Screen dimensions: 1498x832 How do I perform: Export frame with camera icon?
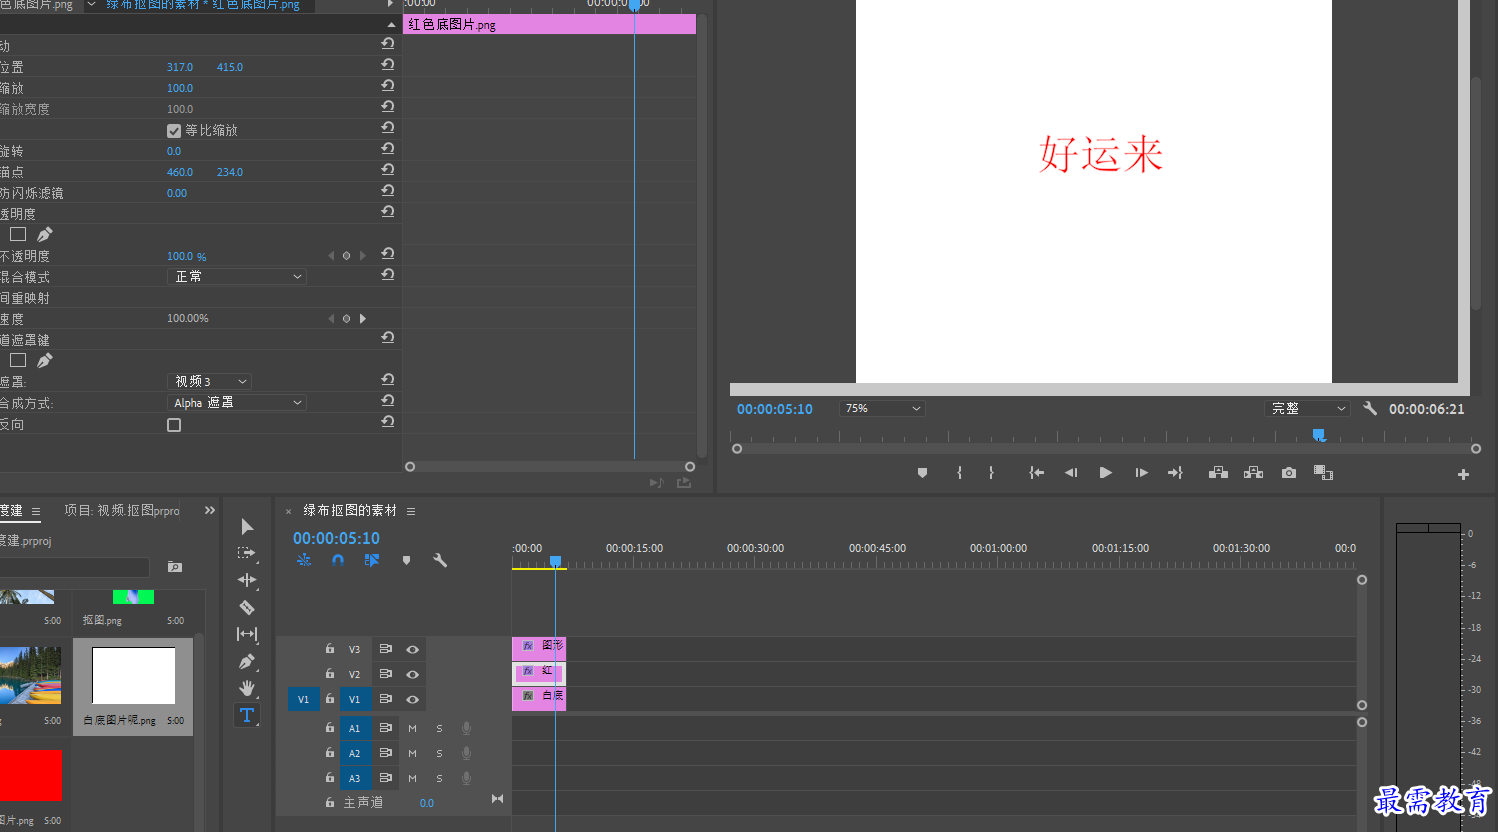[x=1289, y=473]
